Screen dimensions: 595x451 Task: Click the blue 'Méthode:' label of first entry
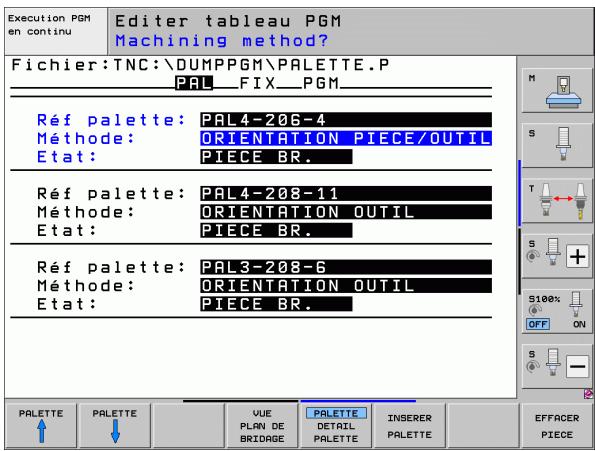(86, 138)
